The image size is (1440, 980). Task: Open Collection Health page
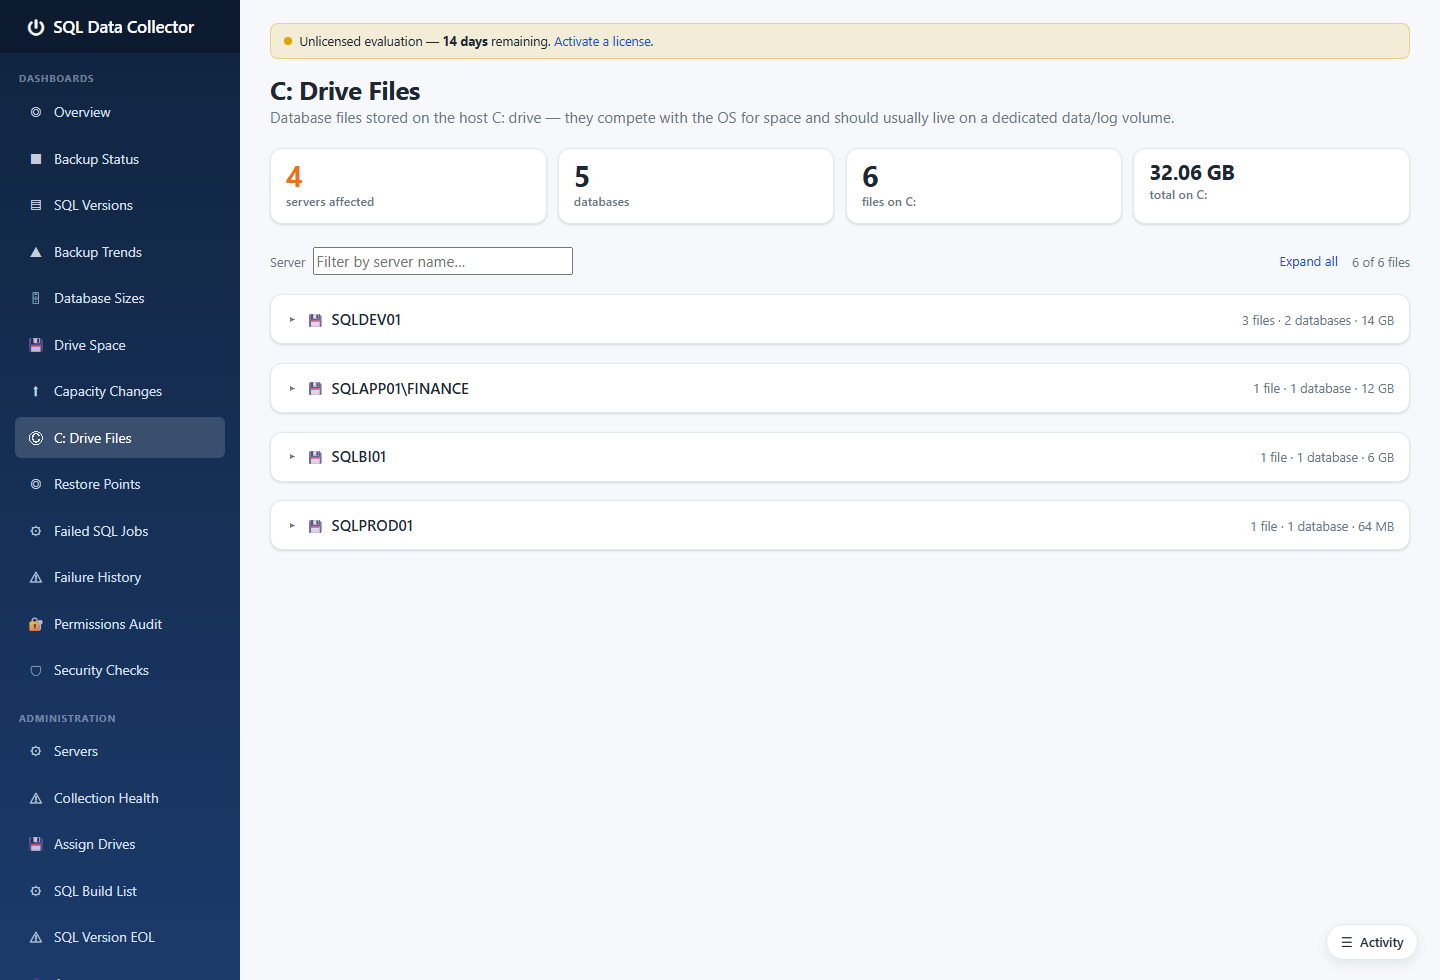pyautogui.click(x=120, y=798)
